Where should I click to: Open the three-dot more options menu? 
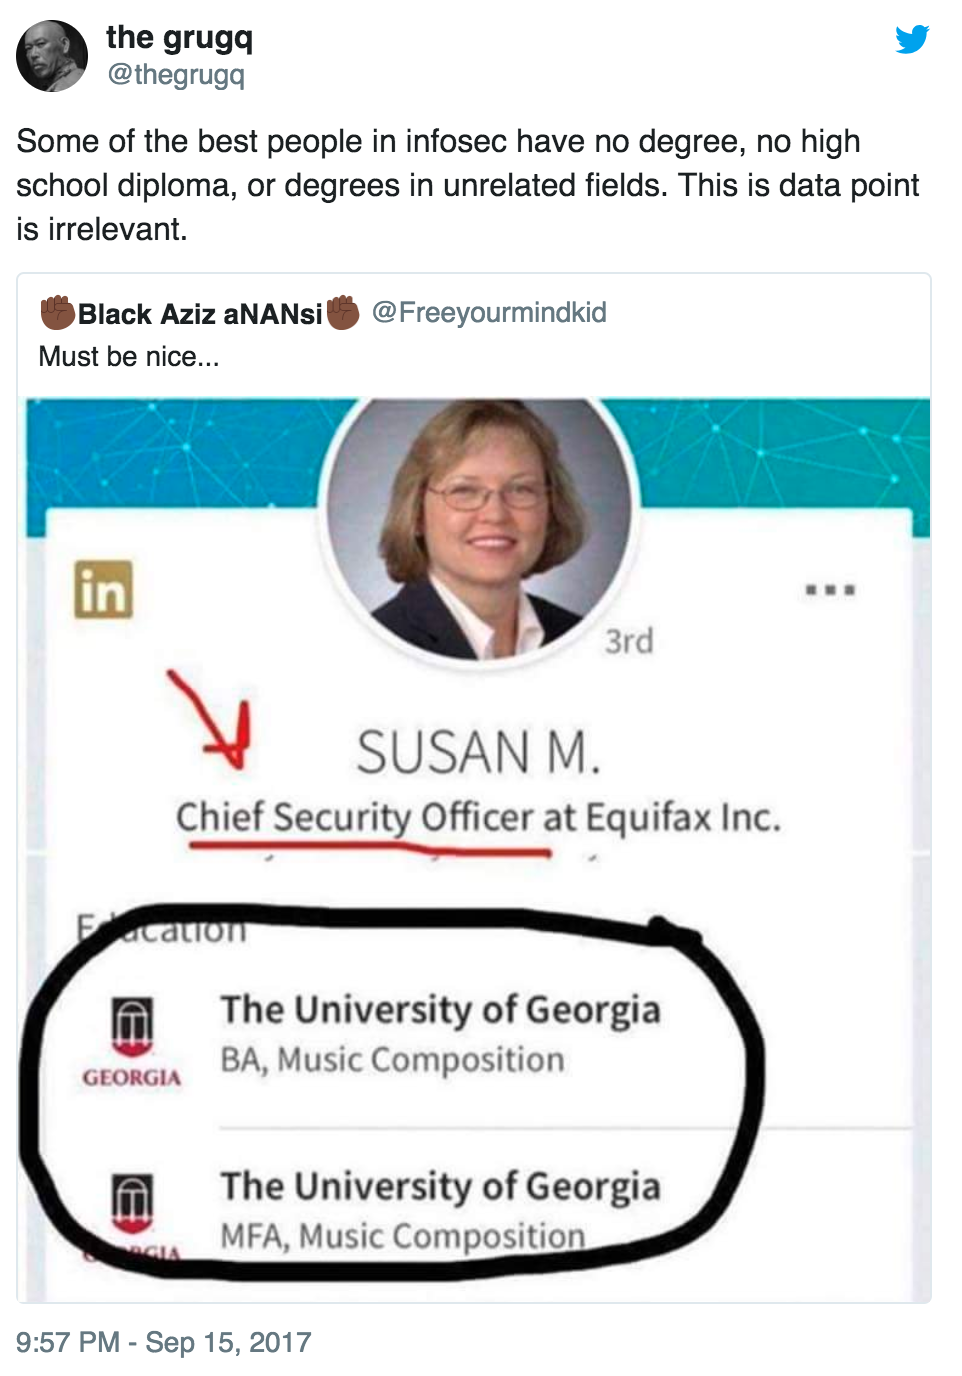pos(830,590)
